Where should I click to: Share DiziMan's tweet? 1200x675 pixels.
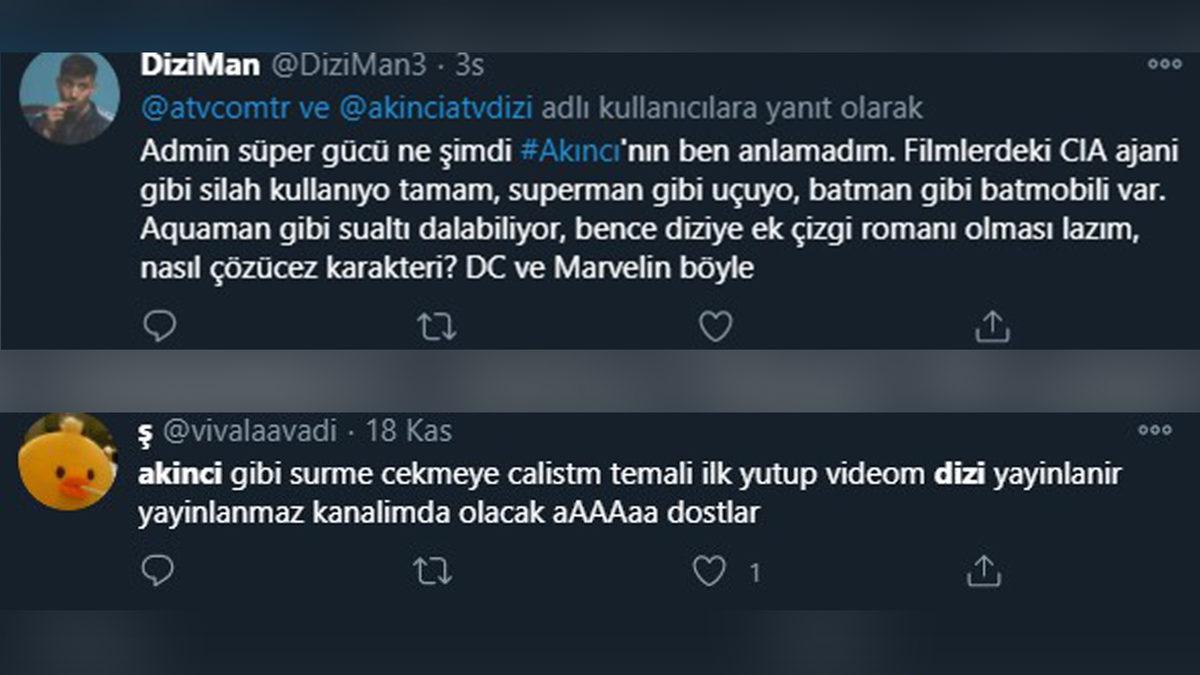tap(994, 325)
